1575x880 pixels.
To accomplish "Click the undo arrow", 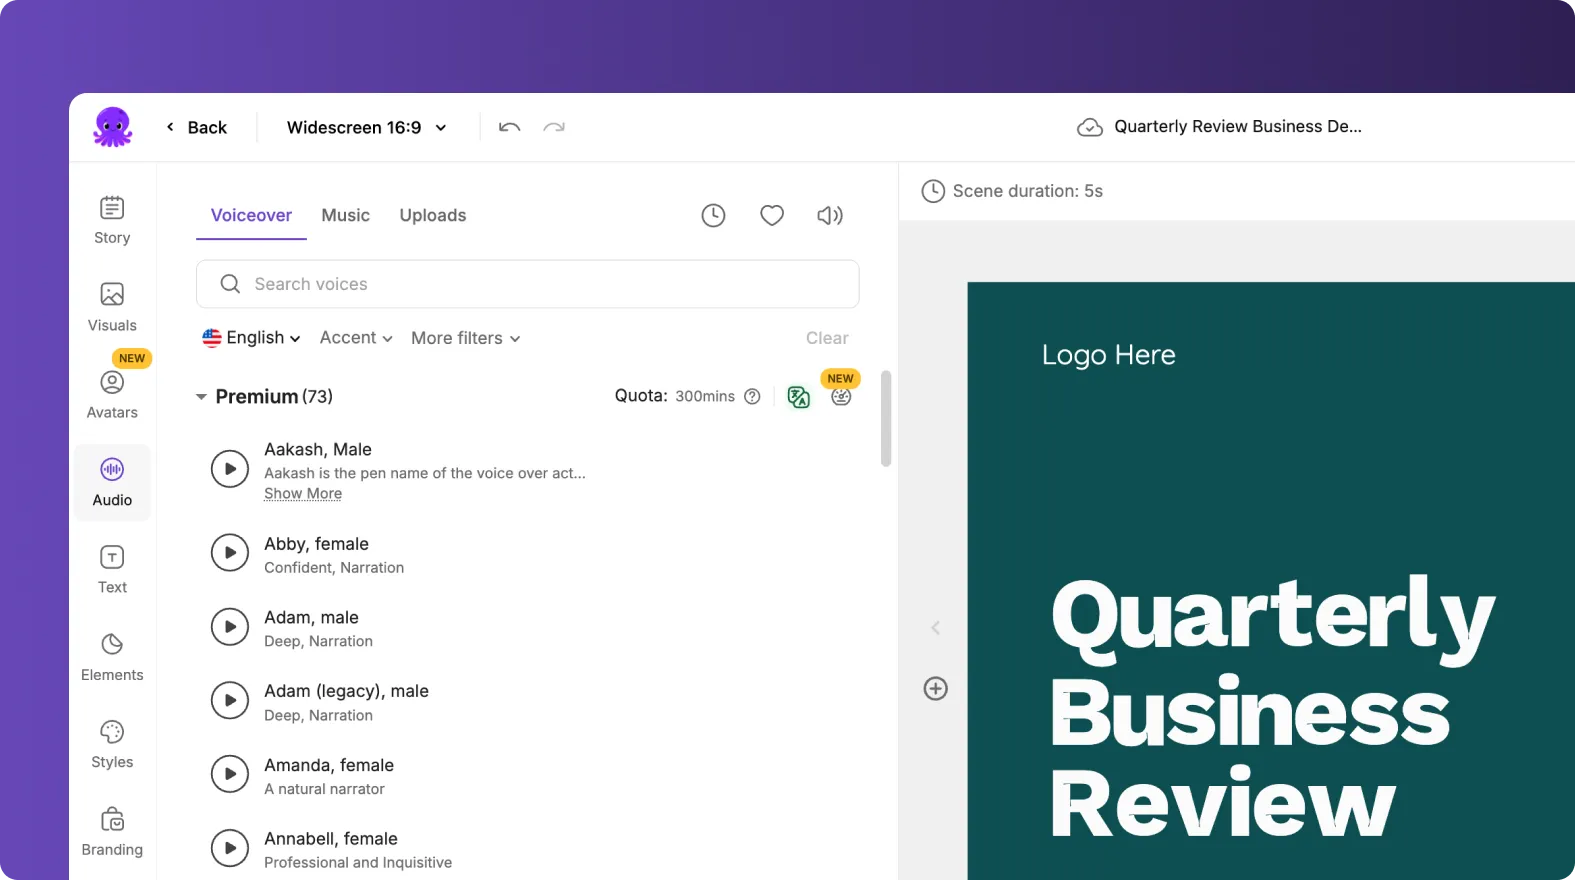I will (510, 127).
